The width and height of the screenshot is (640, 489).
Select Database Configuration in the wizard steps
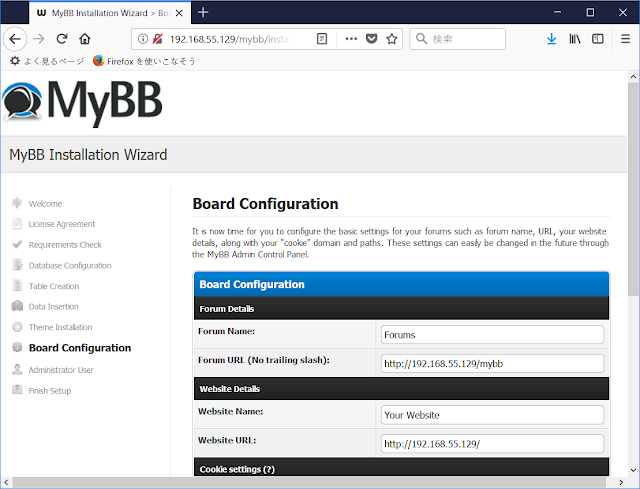click(70, 266)
